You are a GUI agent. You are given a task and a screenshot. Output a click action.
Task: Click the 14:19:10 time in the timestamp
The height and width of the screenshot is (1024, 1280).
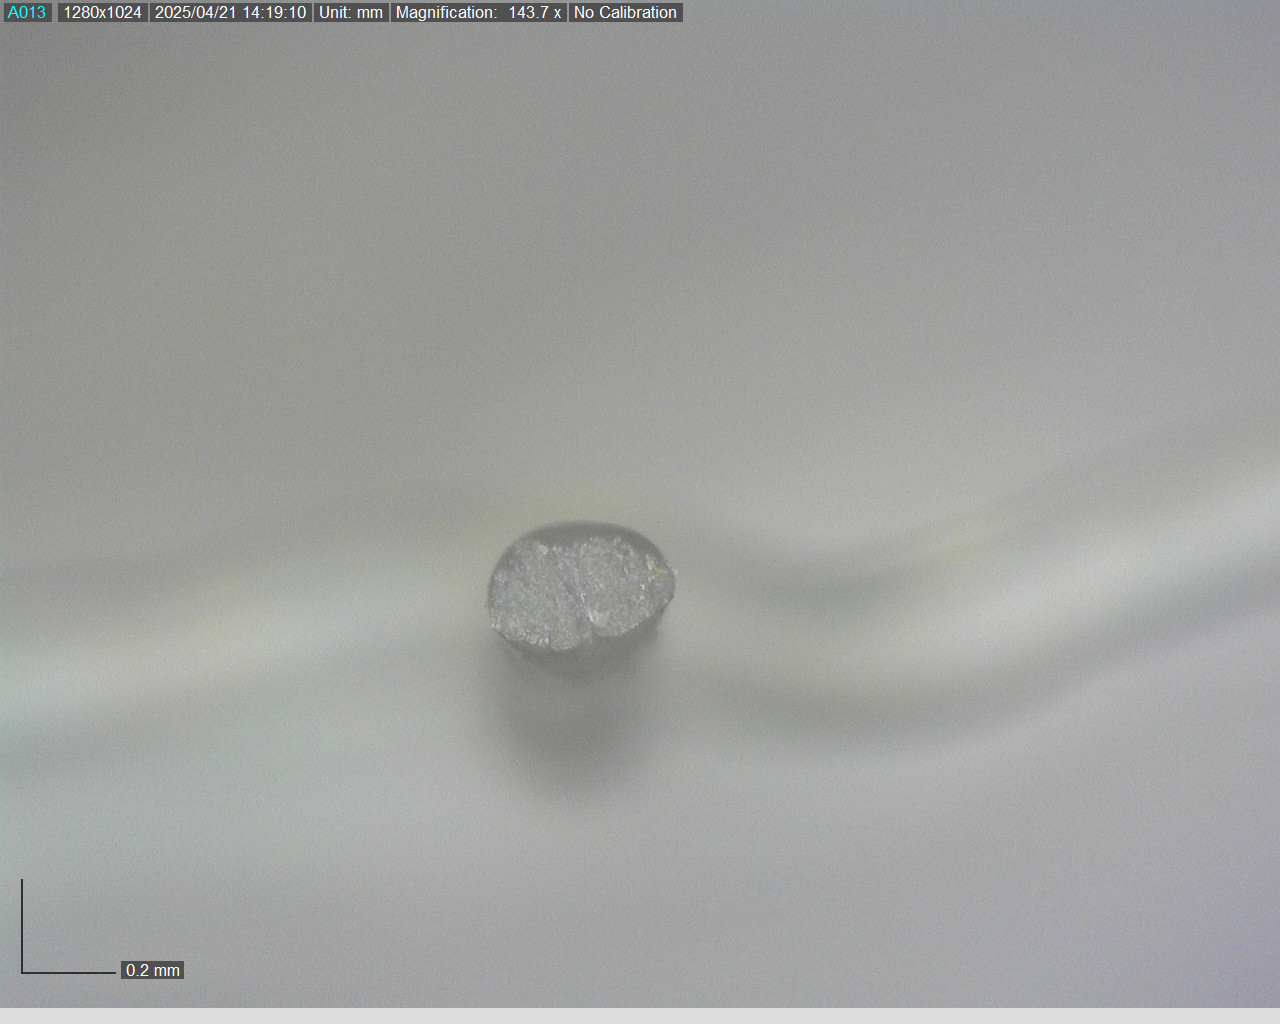[274, 13]
